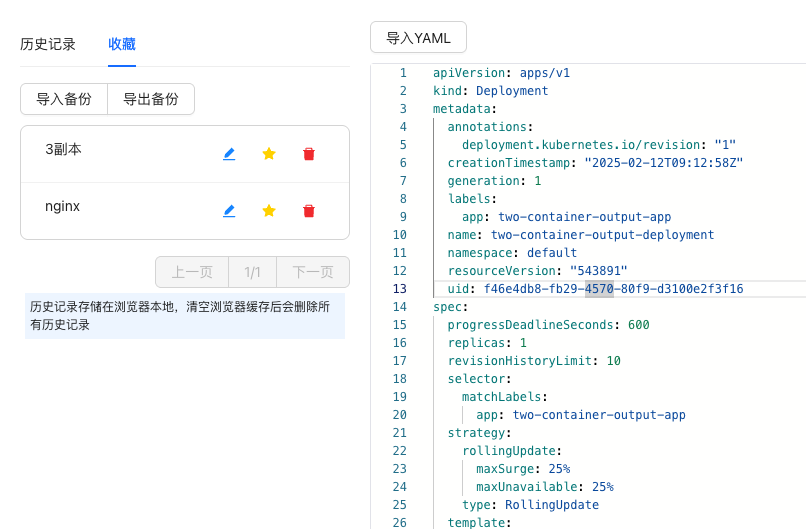The height and width of the screenshot is (529, 806).
Task: Go to next page 下一页
Action: click(x=313, y=272)
